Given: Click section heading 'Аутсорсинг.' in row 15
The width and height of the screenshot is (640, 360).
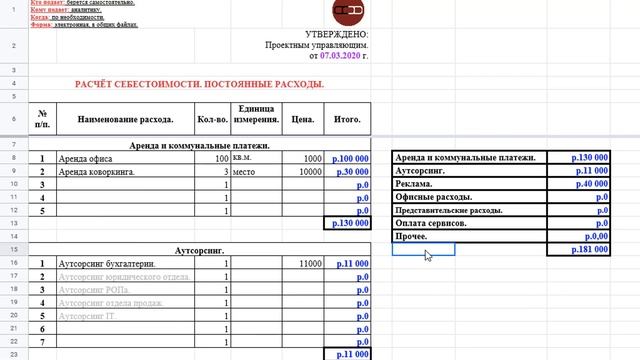Looking at the screenshot, I should [200, 250].
